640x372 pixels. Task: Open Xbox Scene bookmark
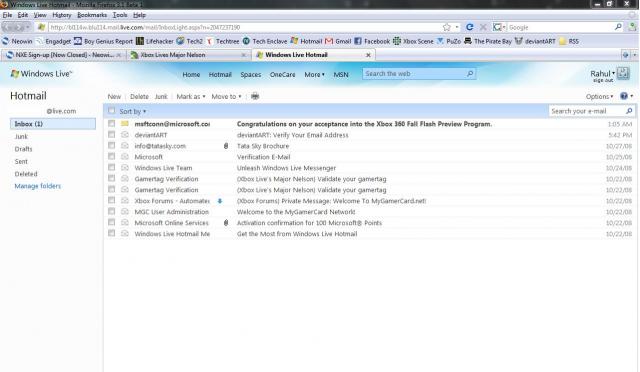413,41
